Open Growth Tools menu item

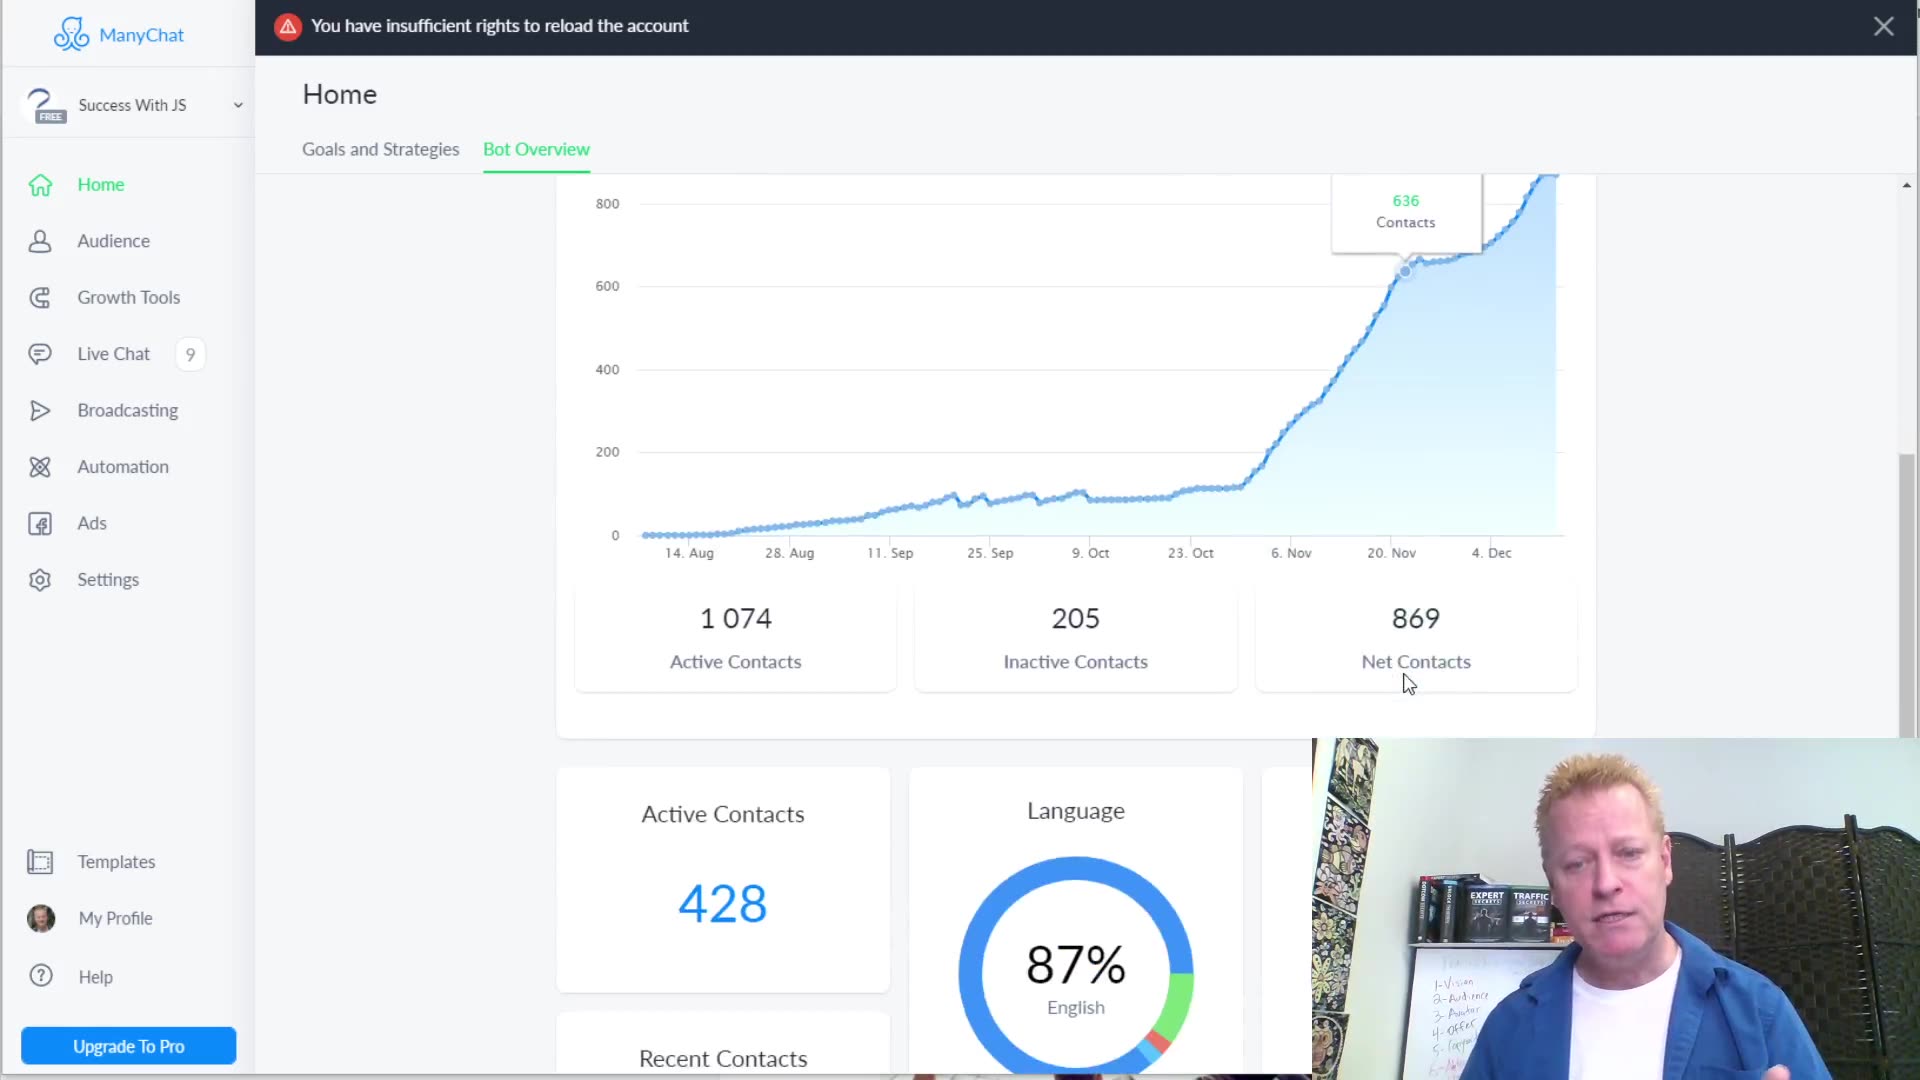pos(129,298)
